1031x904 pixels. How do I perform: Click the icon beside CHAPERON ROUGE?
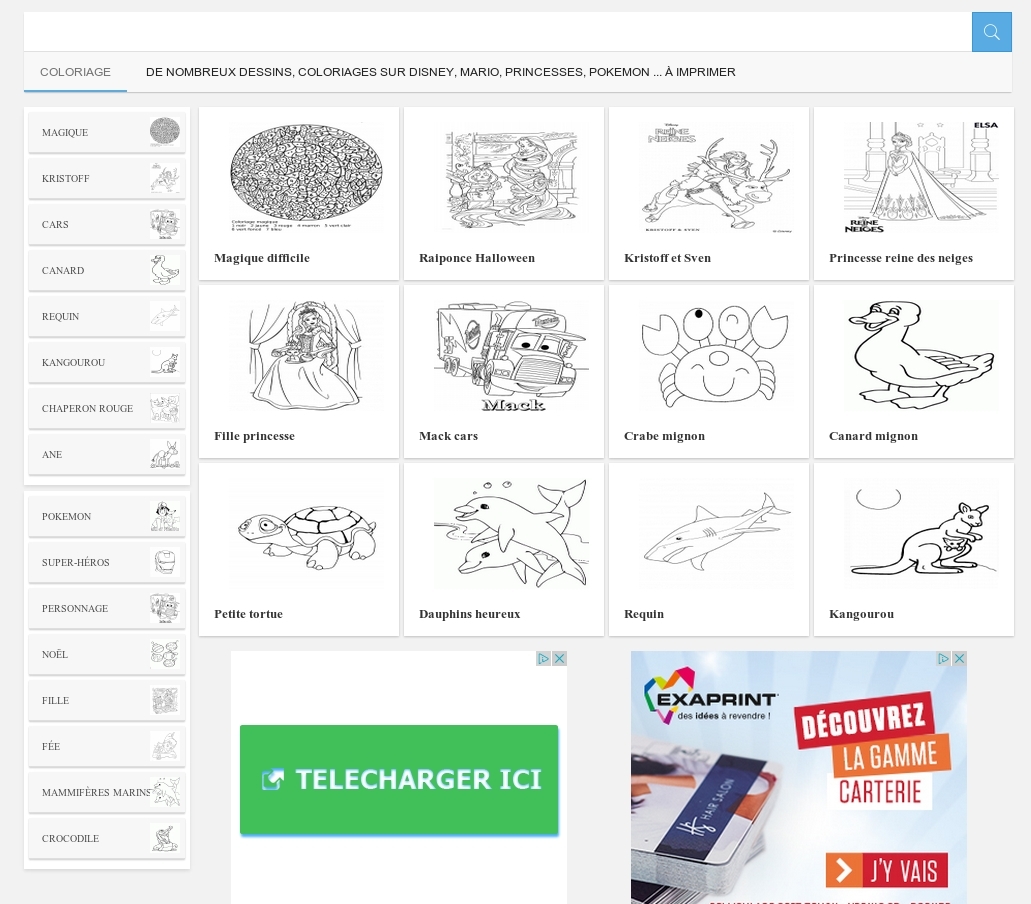[164, 408]
